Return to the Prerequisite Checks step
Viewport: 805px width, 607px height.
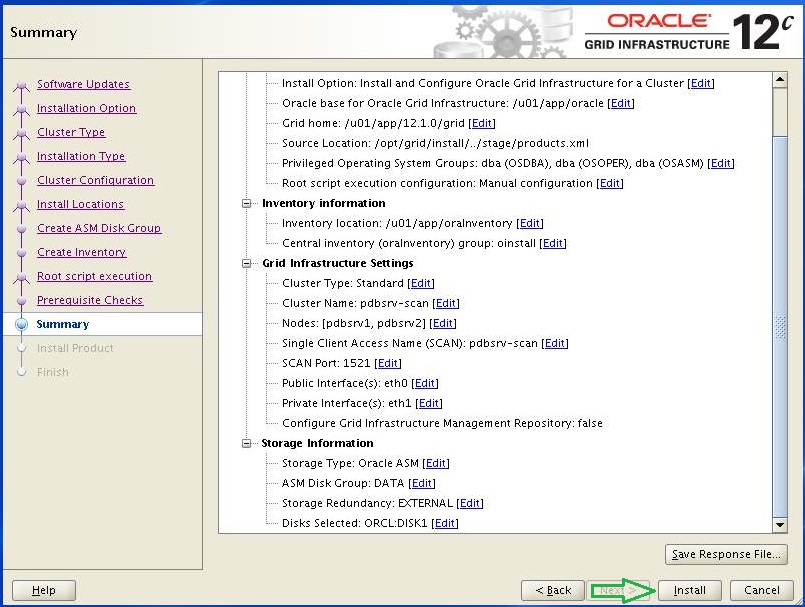pyautogui.click(x=89, y=300)
